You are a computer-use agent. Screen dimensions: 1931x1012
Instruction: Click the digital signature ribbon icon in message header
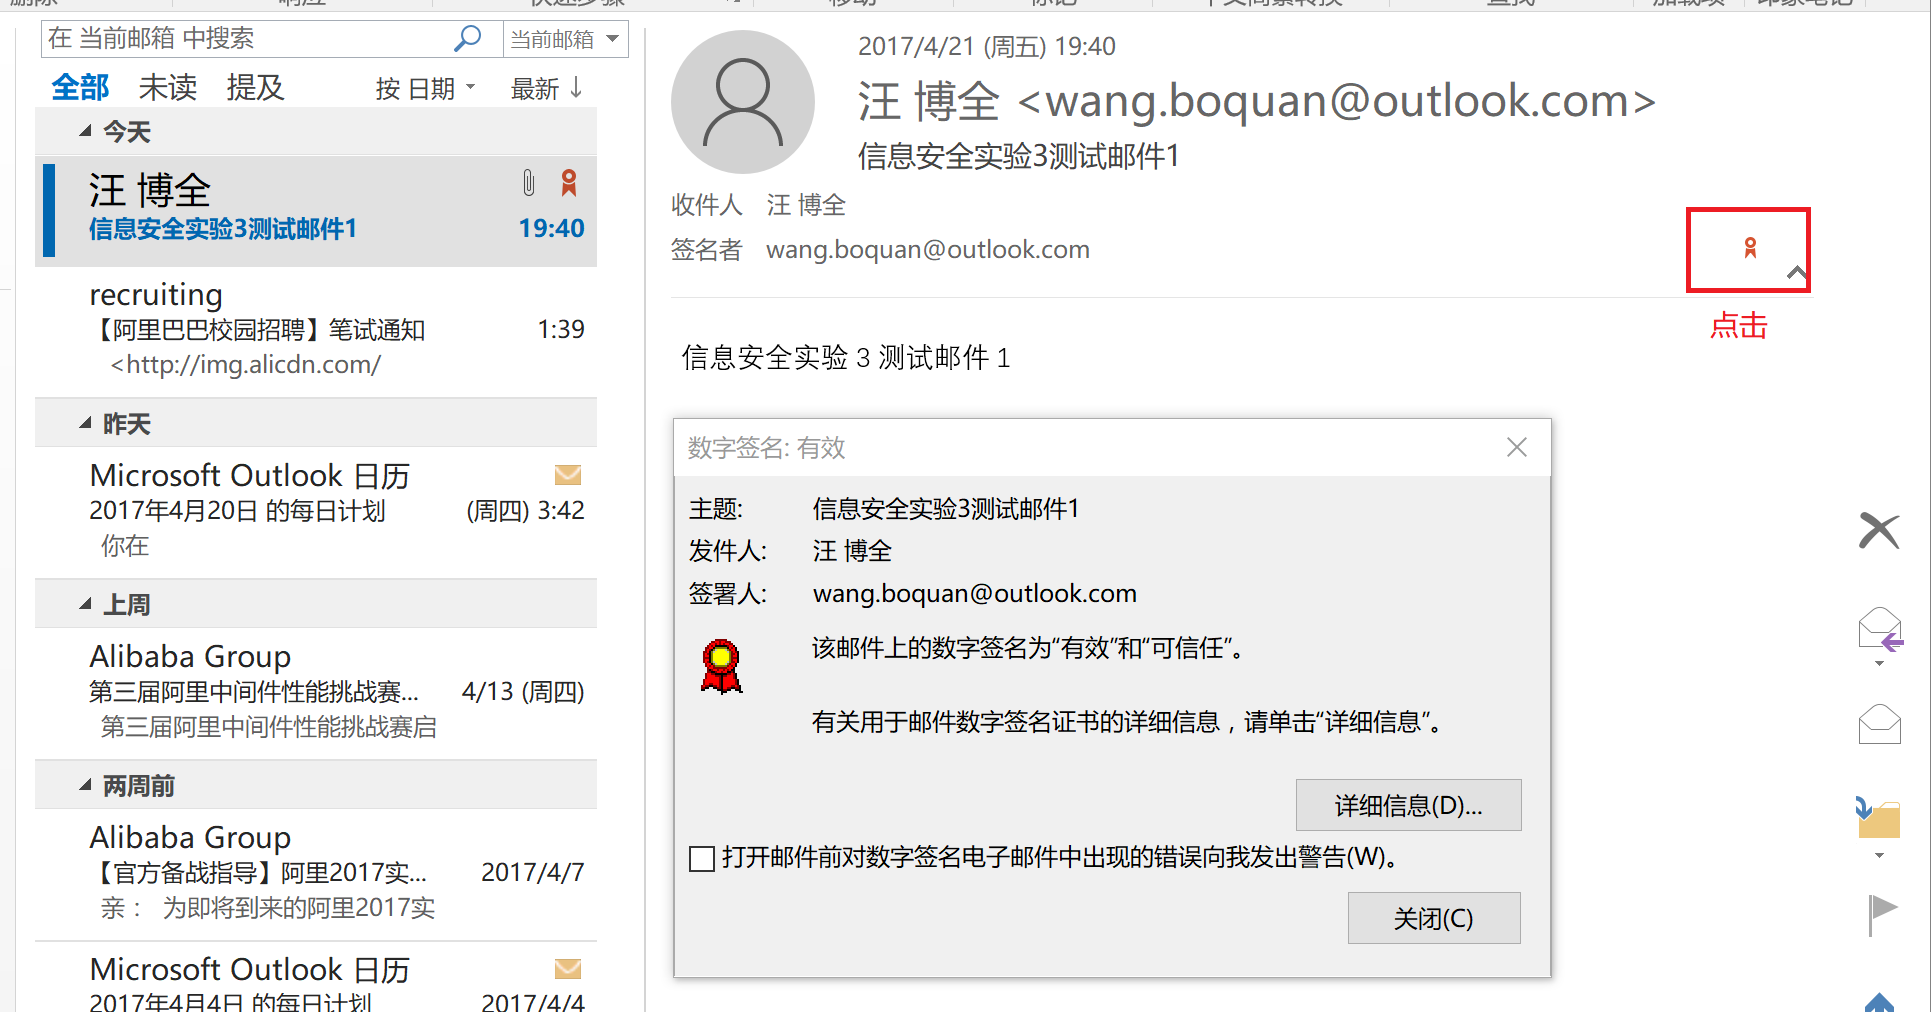pos(1749,248)
